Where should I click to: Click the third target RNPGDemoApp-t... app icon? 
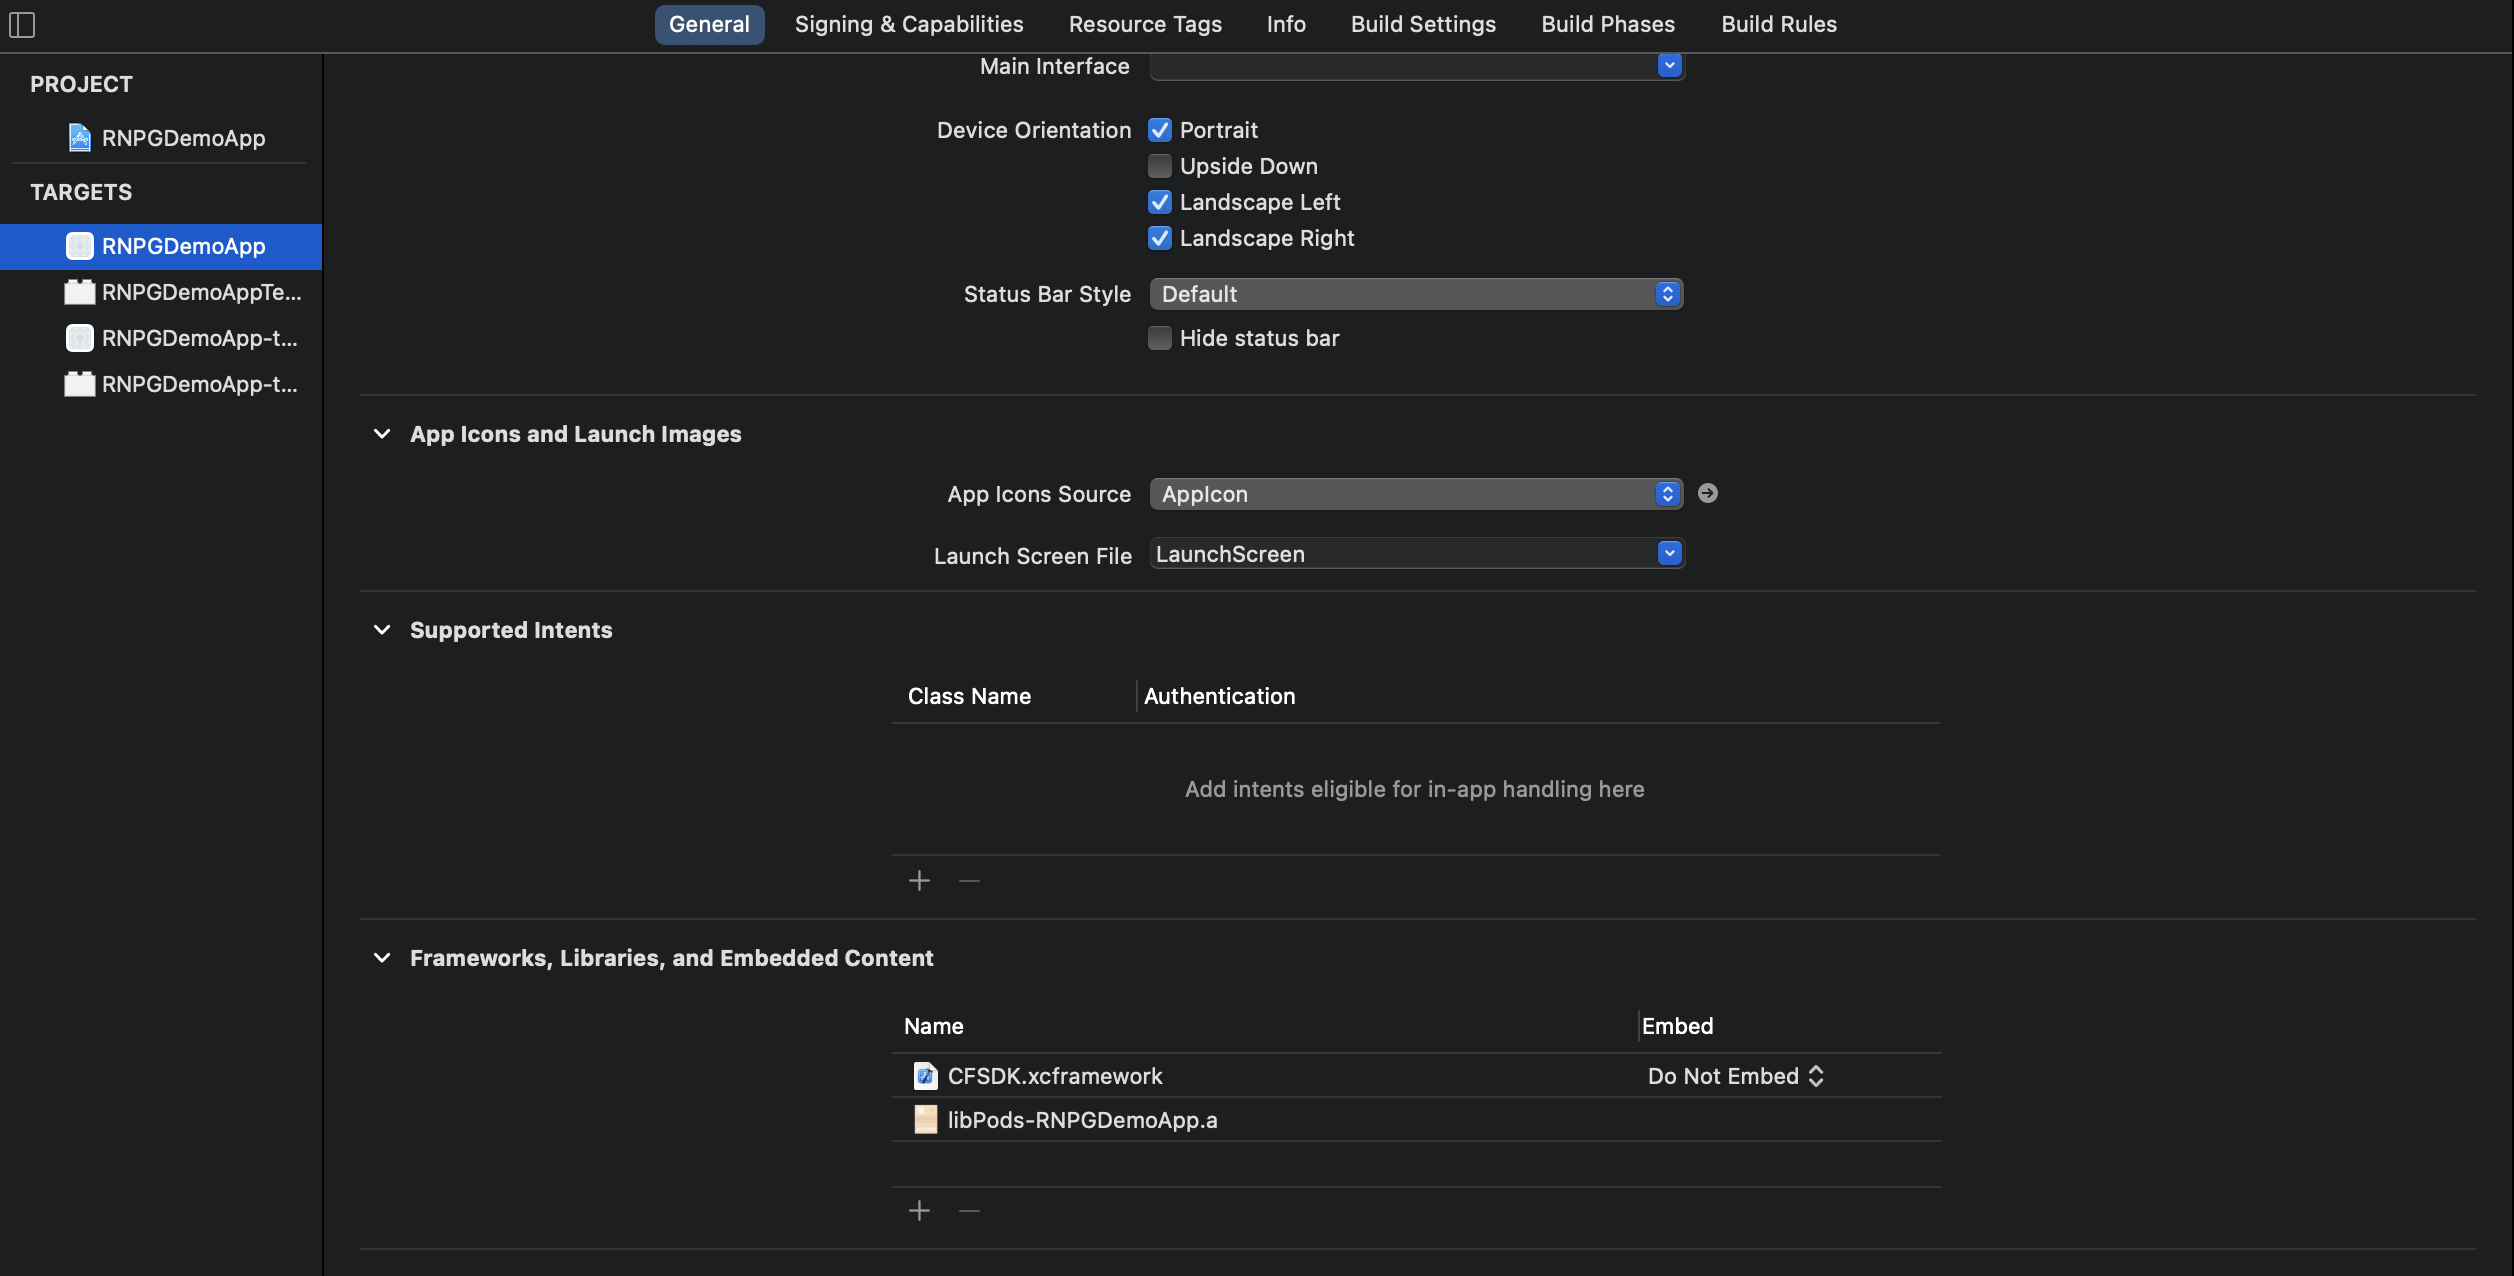pos(80,338)
